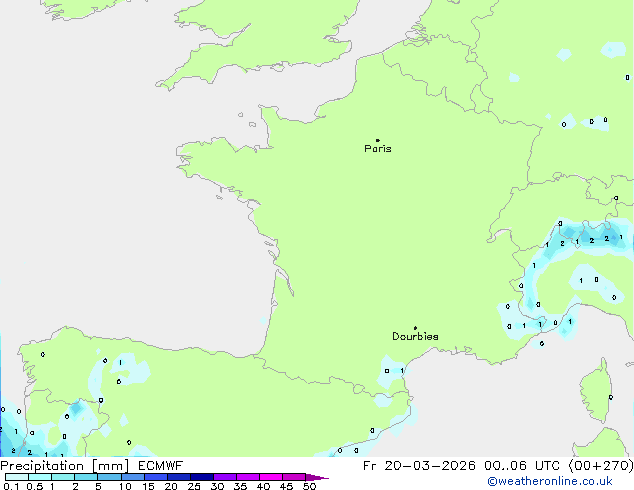Screen dimensions: 634x490
Task: Click the Paris city label
Action: click(378, 149)
